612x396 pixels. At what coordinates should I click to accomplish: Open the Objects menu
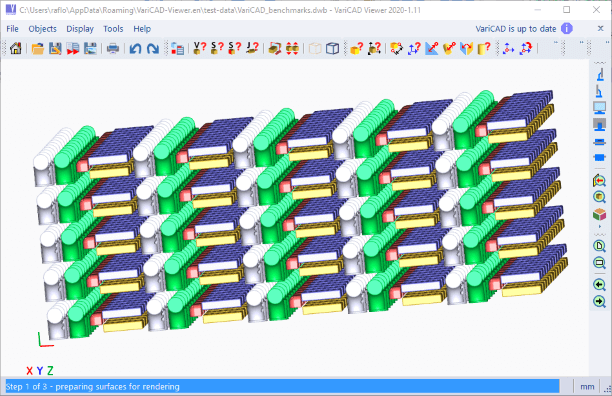pyautogui.click(x=43, y=29)
